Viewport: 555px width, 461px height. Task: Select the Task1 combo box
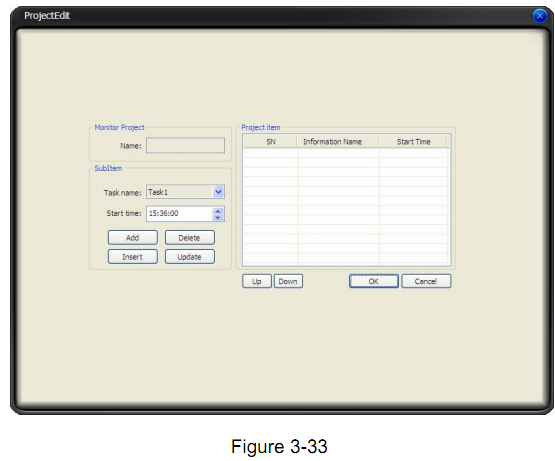(x=185, y=192)
